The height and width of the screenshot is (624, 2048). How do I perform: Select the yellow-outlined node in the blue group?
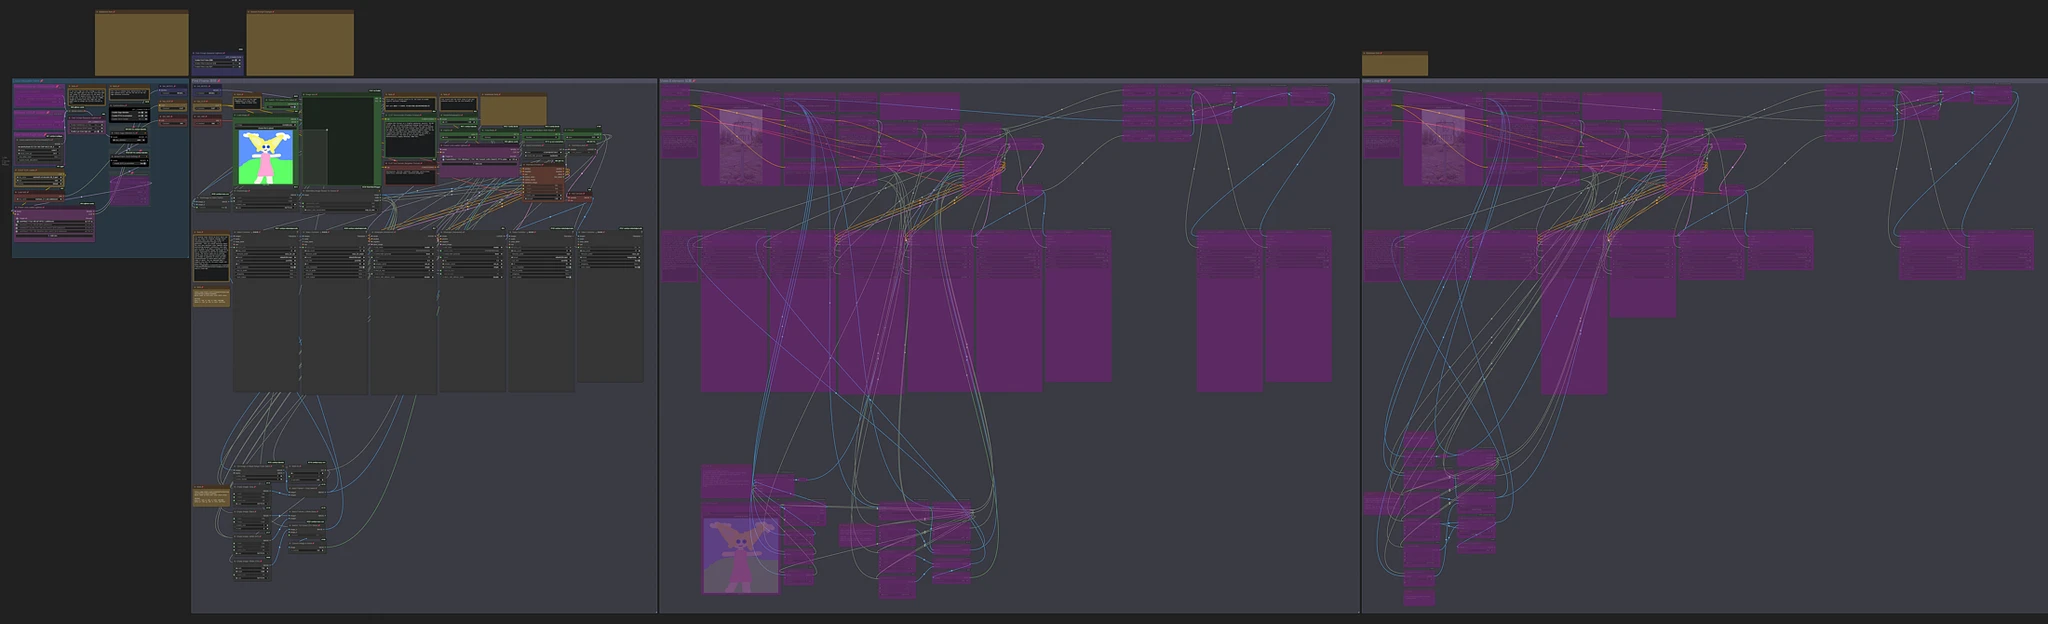39,180
